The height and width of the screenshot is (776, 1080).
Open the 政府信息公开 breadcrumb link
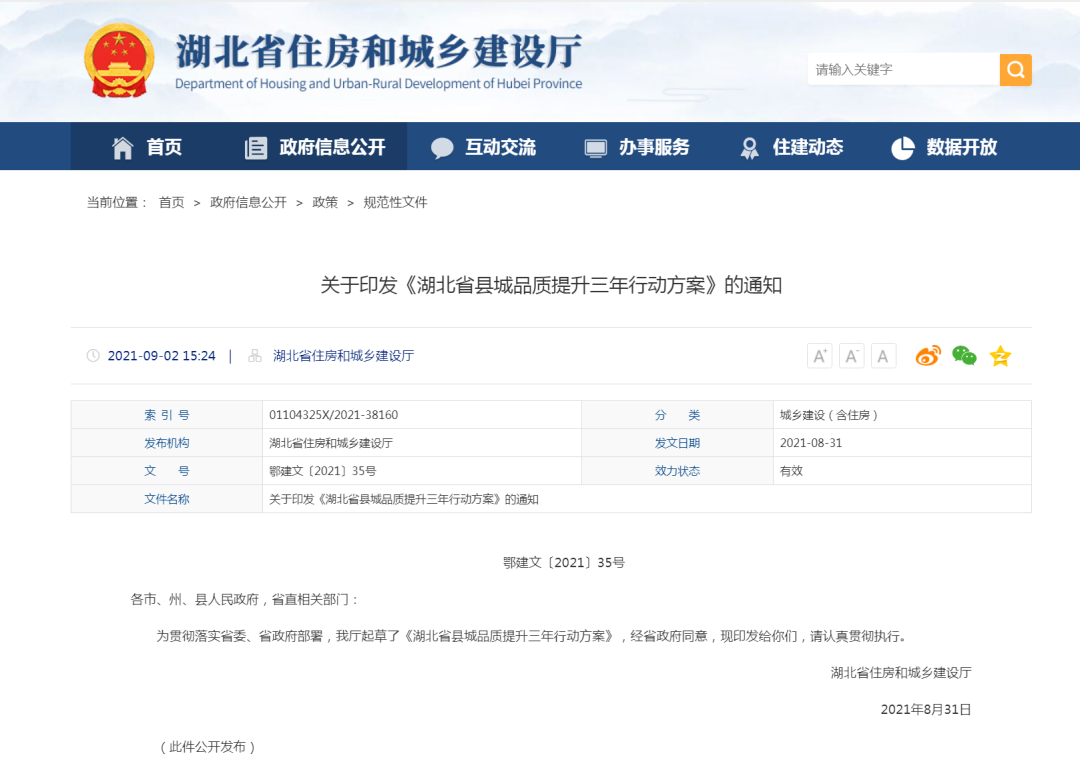click(x=247, y=201)
